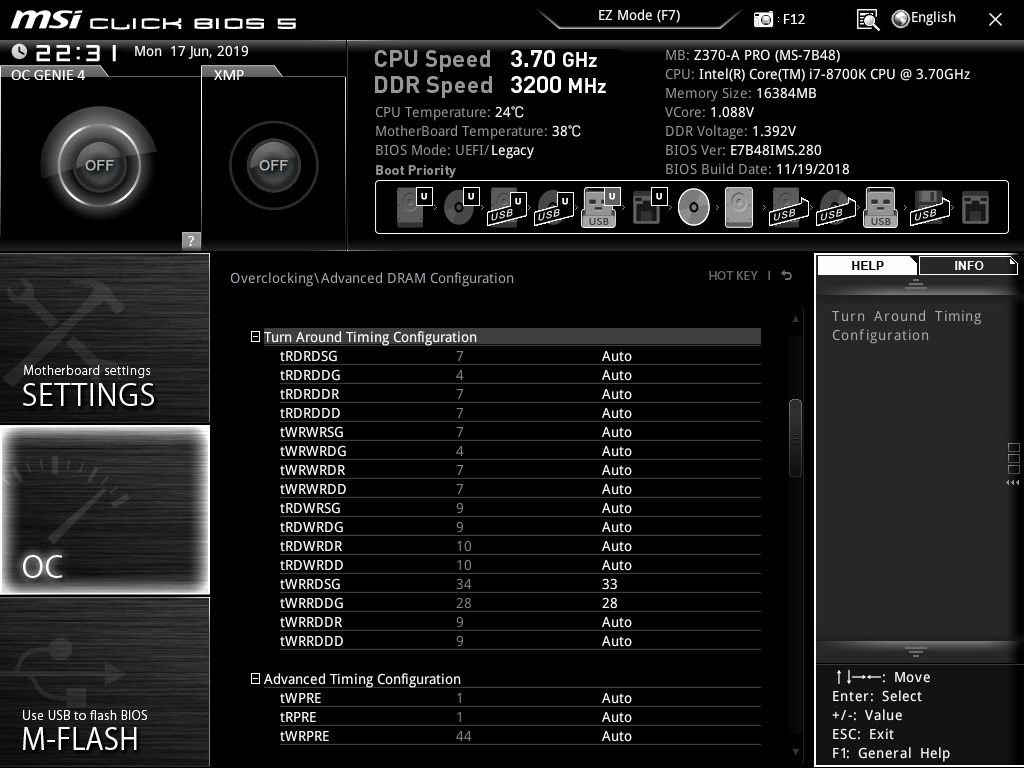Viewport: 1024px width, 768px height.
Task: Toggle the OC GENIE 4 OFF knob
Action: [x=99, y=165]
